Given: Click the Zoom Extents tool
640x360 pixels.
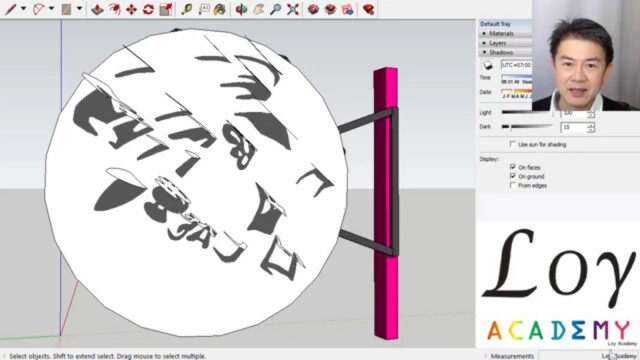Looking at the screenshot, I should tap(293, 9).
